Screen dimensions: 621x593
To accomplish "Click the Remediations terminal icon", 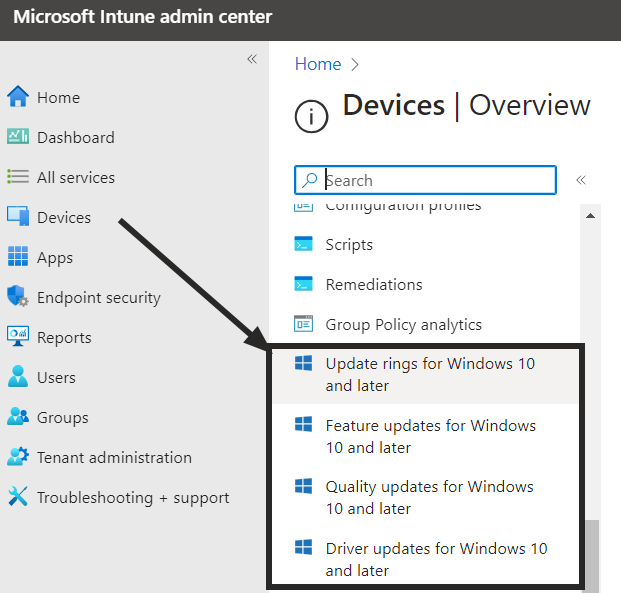I will pyautogui.click(x=303, y=284).
